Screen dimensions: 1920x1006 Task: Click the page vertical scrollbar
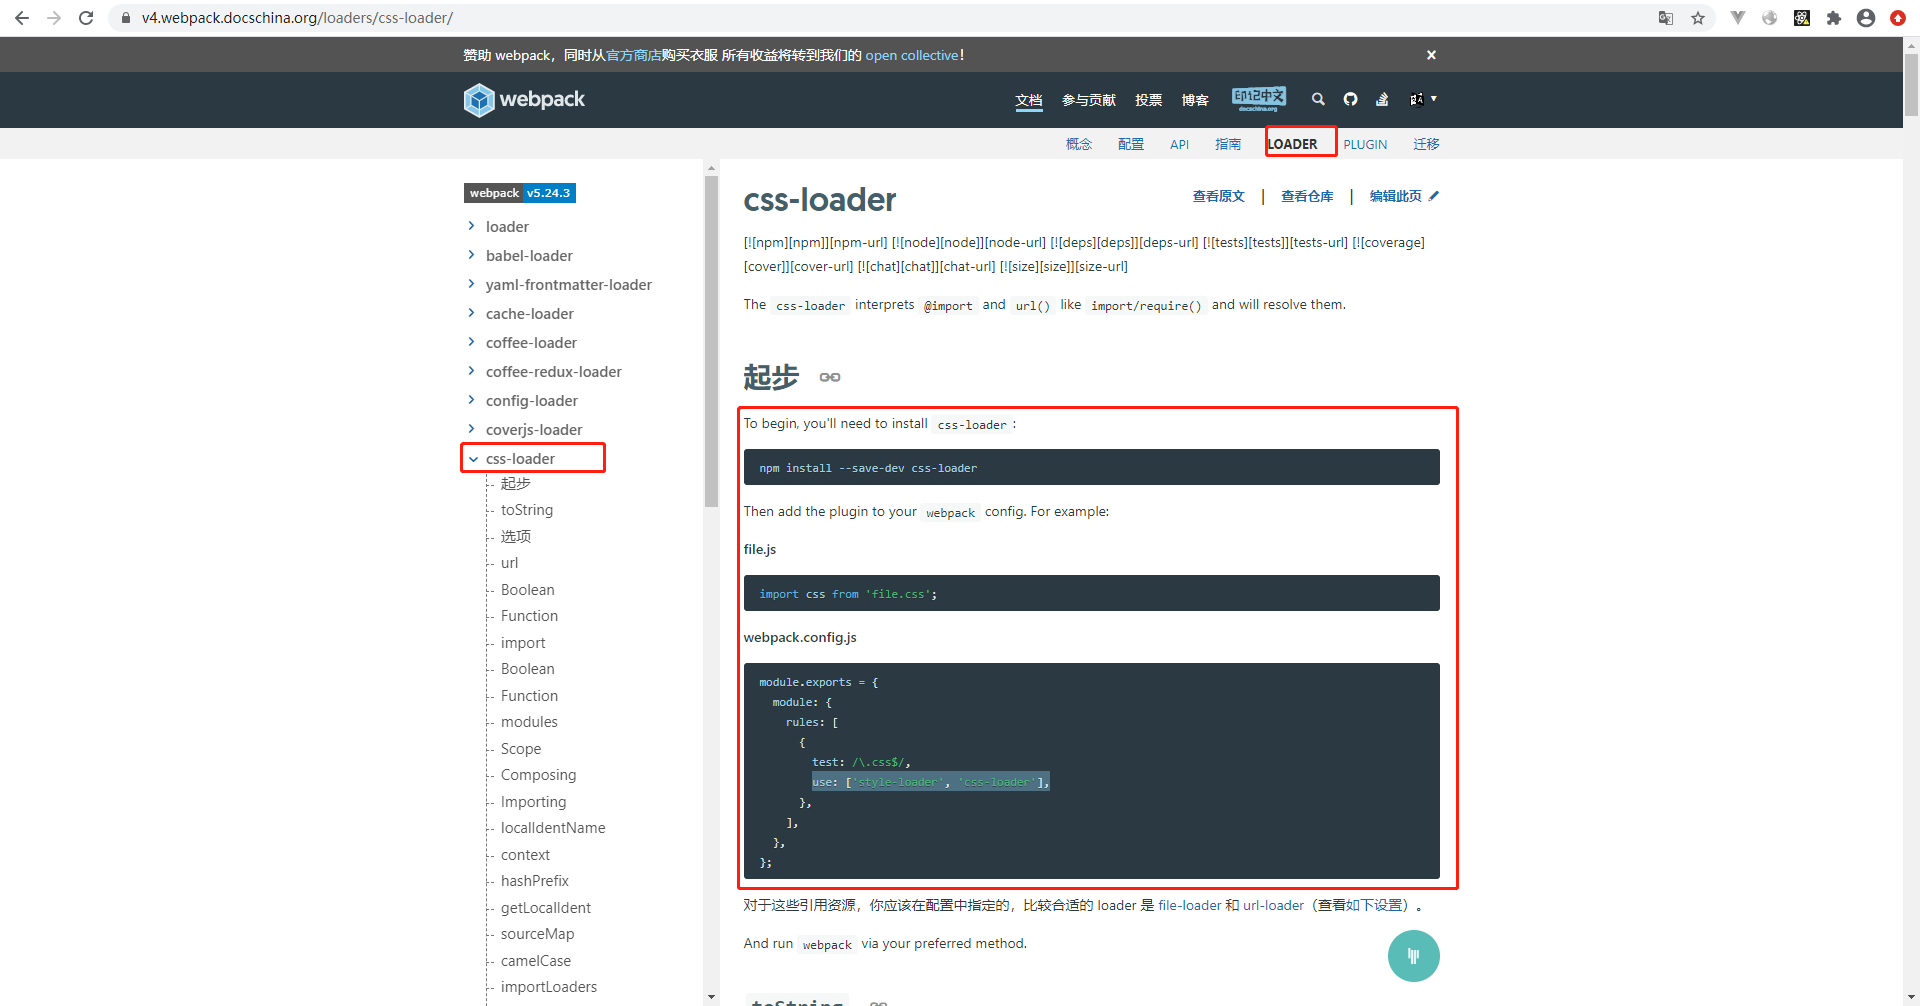pos(1911,85)
